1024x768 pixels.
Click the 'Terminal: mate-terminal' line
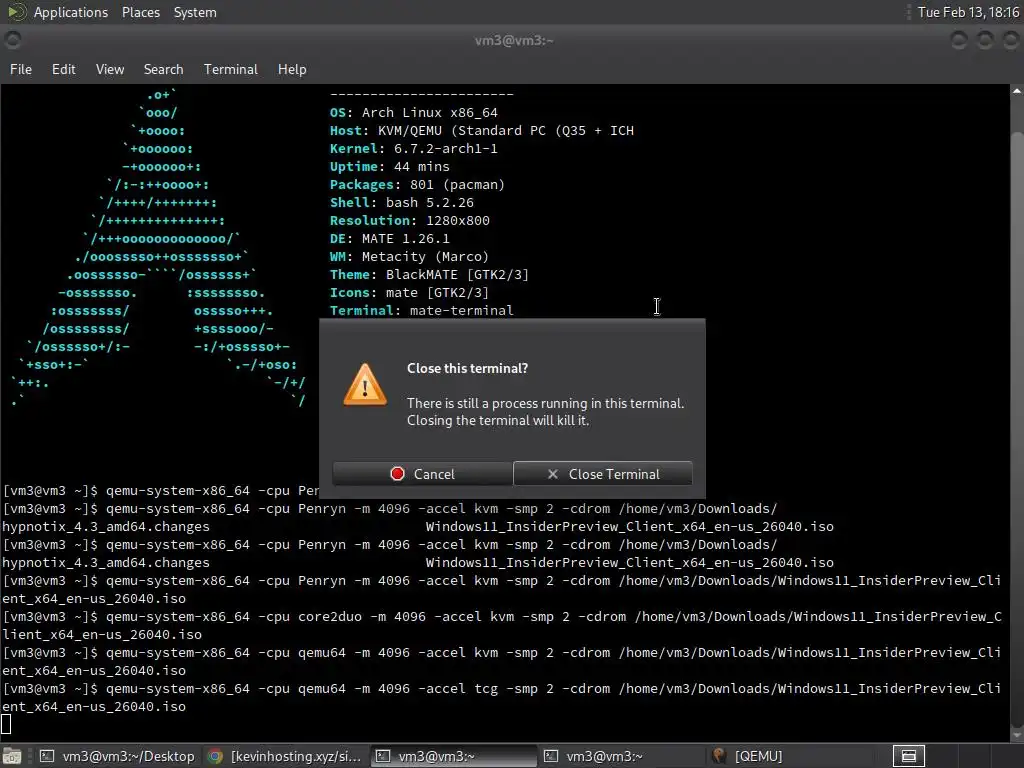(x=421, y=311)
